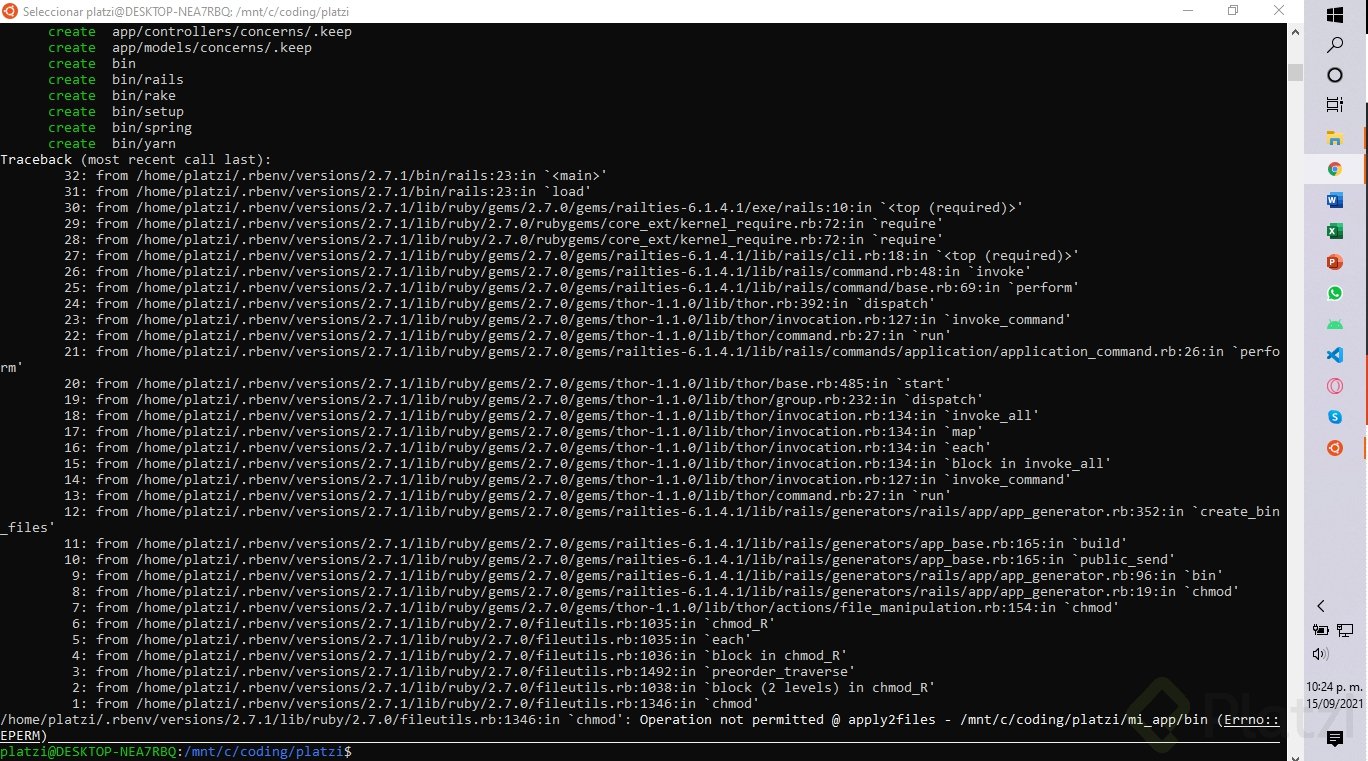Click the "create bin/setup" output line
This screenshot has height=761, width=1368.
(x=116, y=111)
